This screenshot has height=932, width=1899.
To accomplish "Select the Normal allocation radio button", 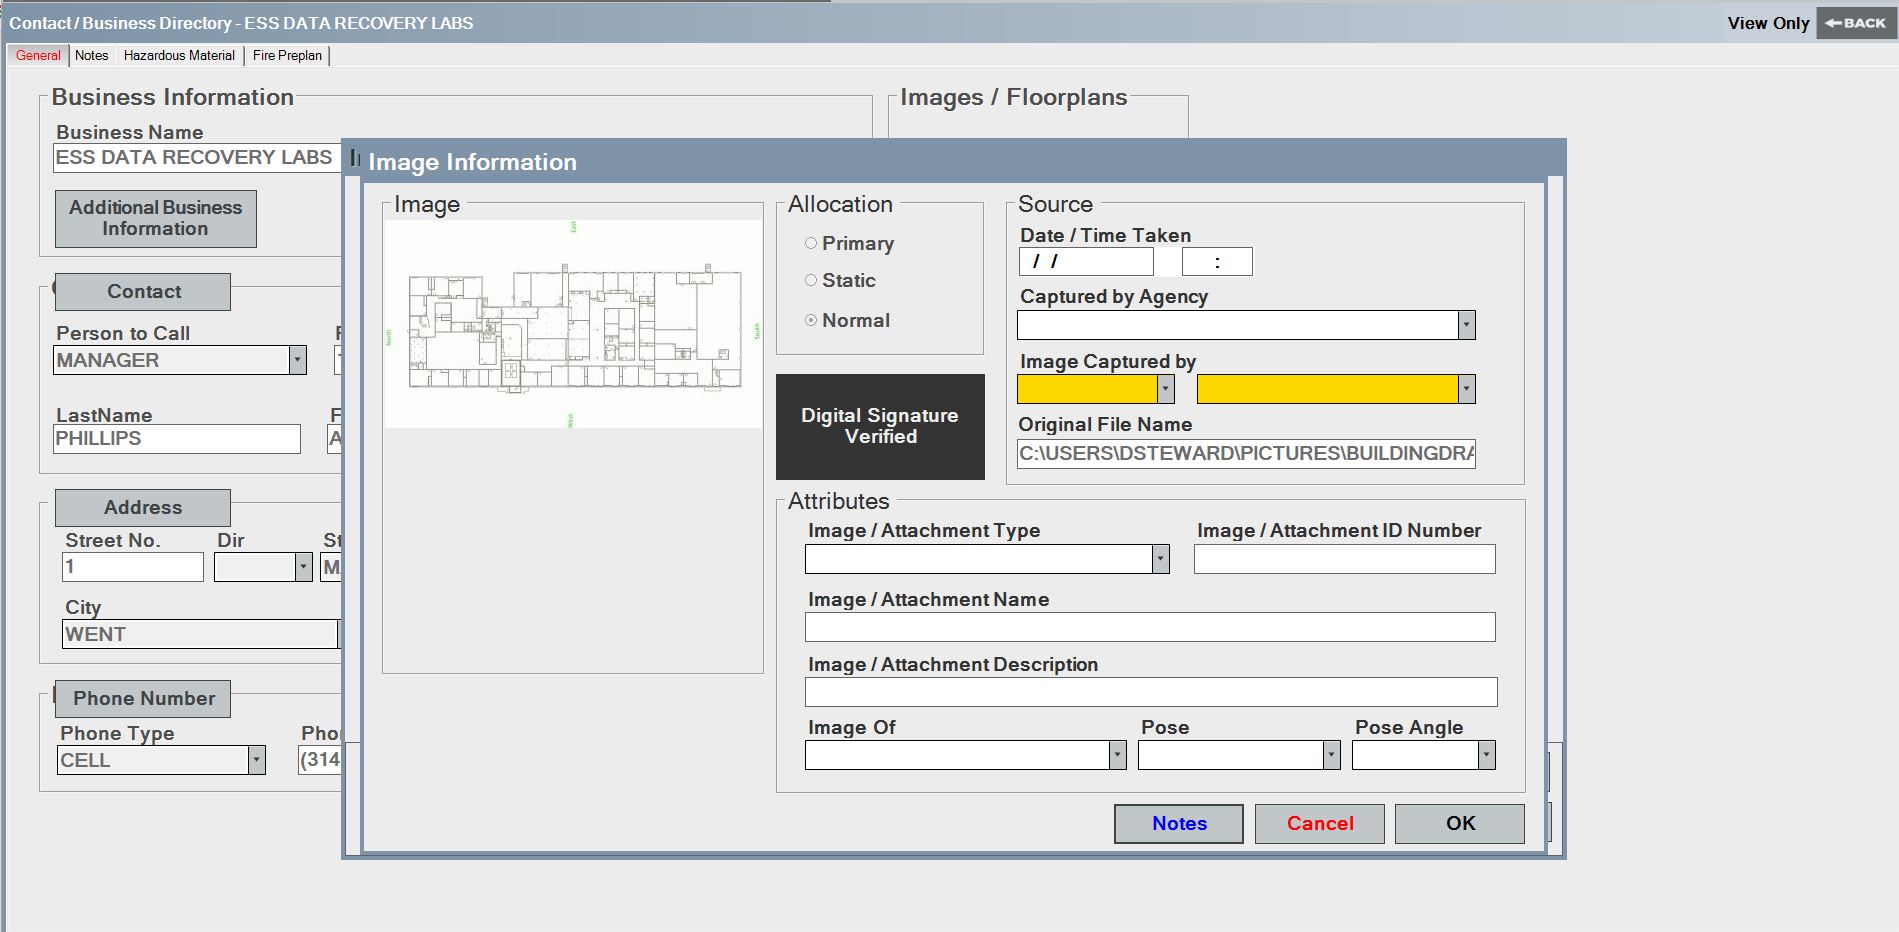I will click(811, 320).
